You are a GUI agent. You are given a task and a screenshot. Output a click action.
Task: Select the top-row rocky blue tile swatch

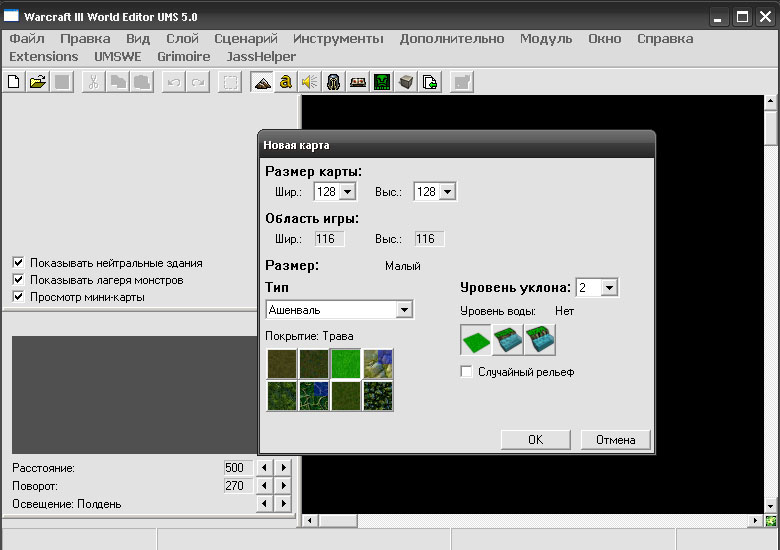[x=378, y=364]
